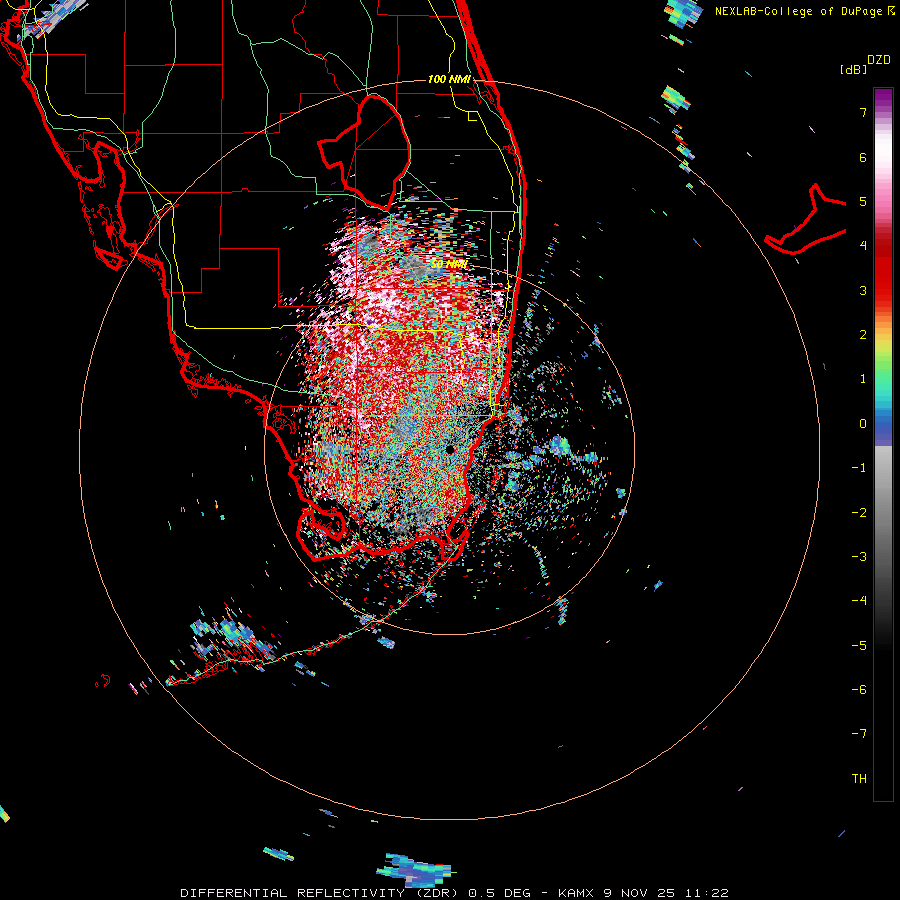Click the 0 label on the color scale

coord(863,424)
